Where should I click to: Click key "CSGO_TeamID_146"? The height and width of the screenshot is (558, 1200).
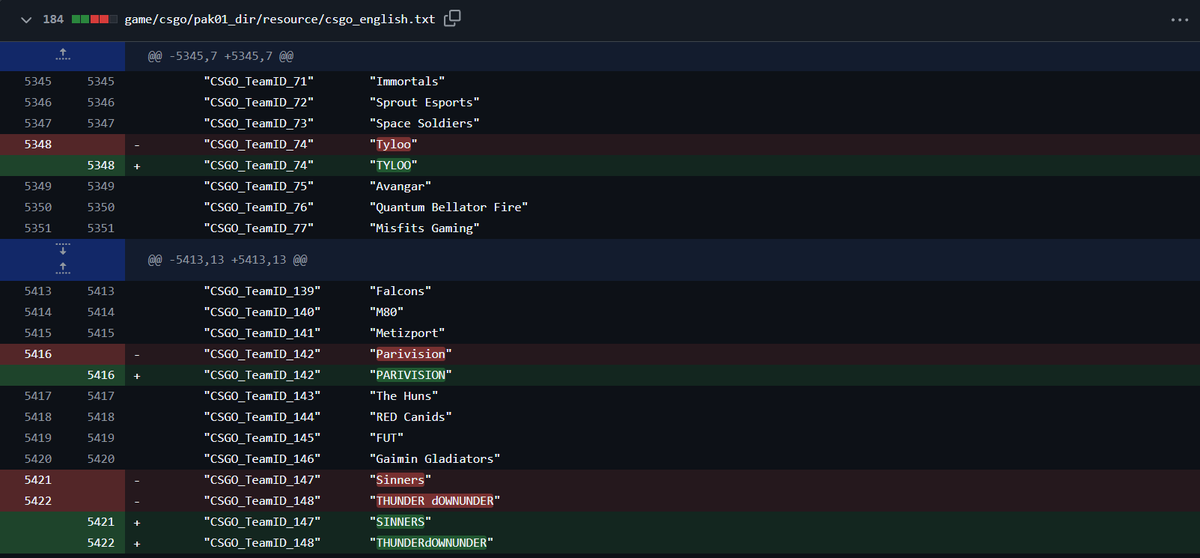coord(263,459)
